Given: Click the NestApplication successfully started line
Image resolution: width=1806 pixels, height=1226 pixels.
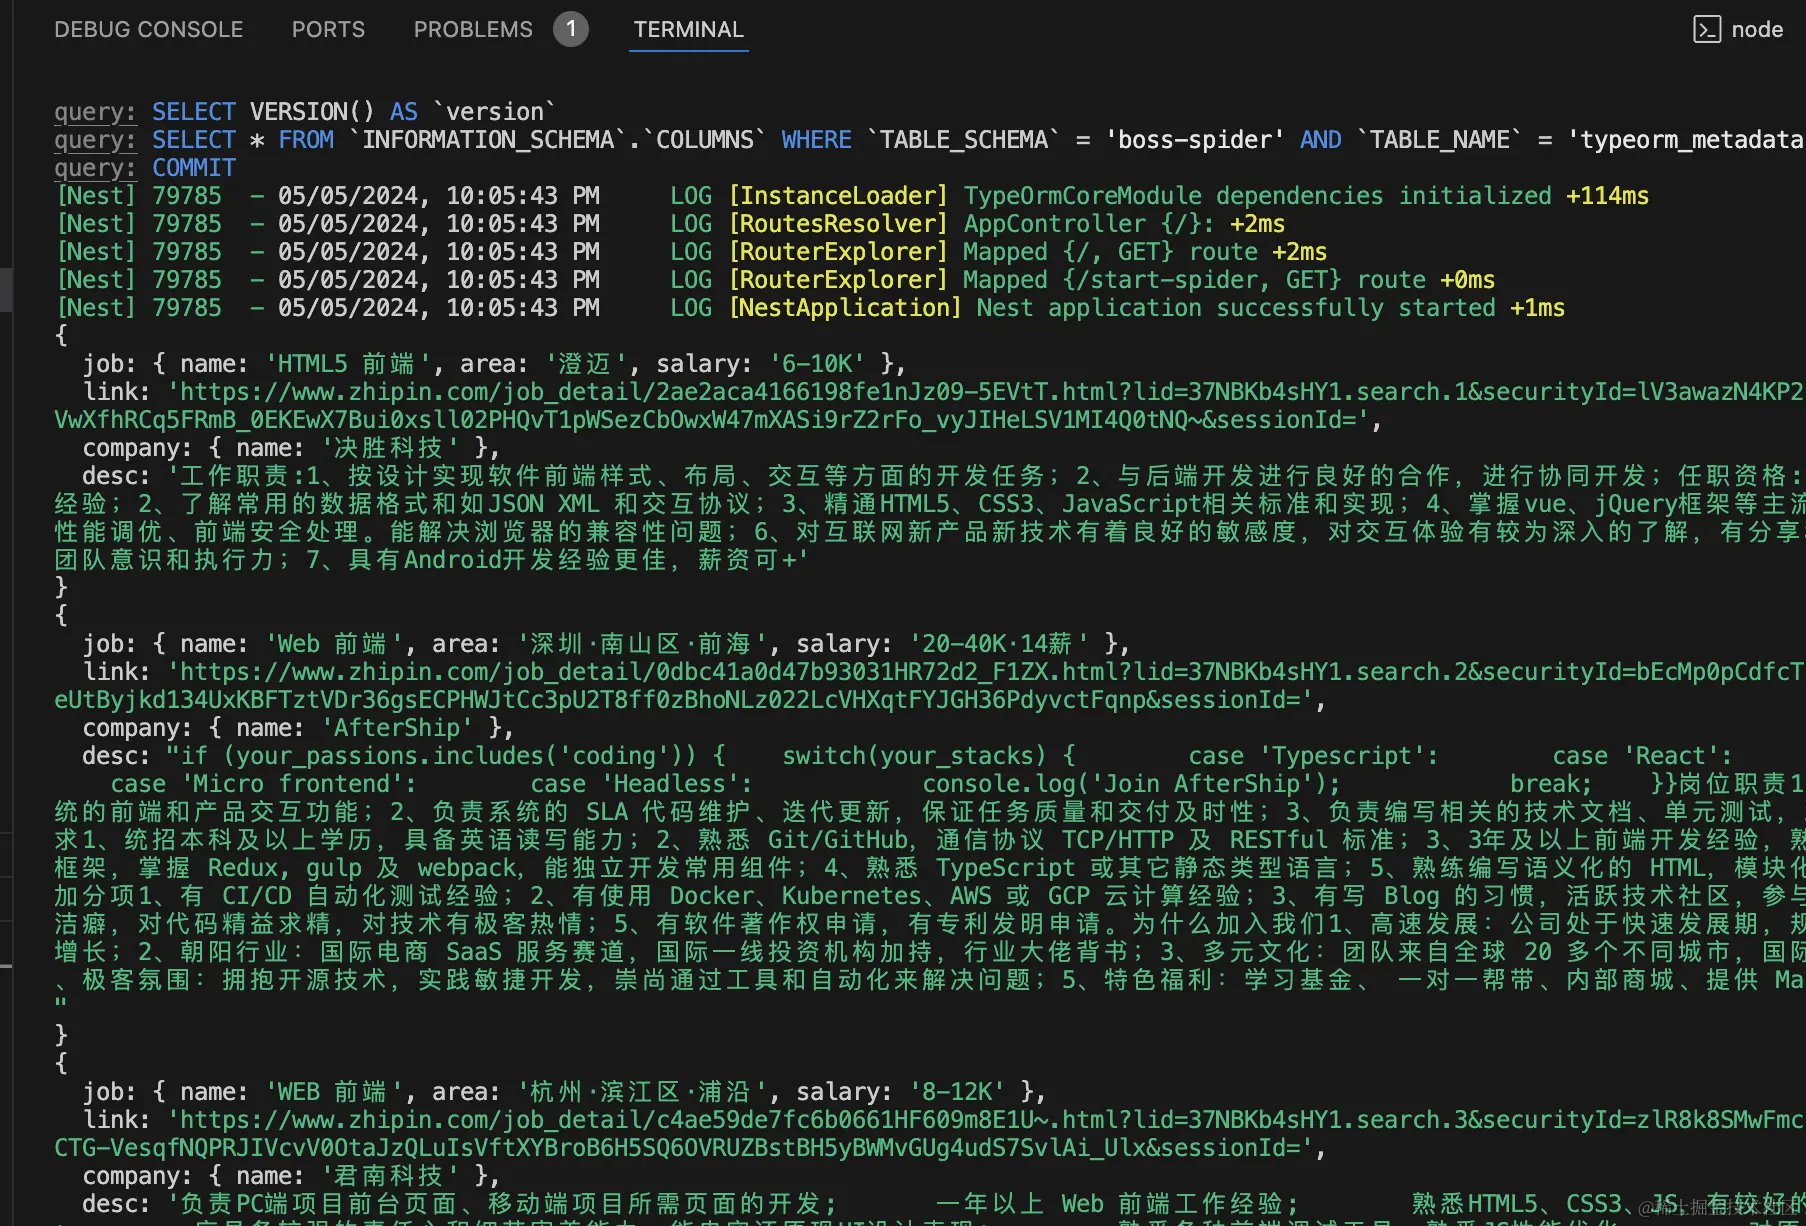Looking at the screenshot, I should [811, 307].
